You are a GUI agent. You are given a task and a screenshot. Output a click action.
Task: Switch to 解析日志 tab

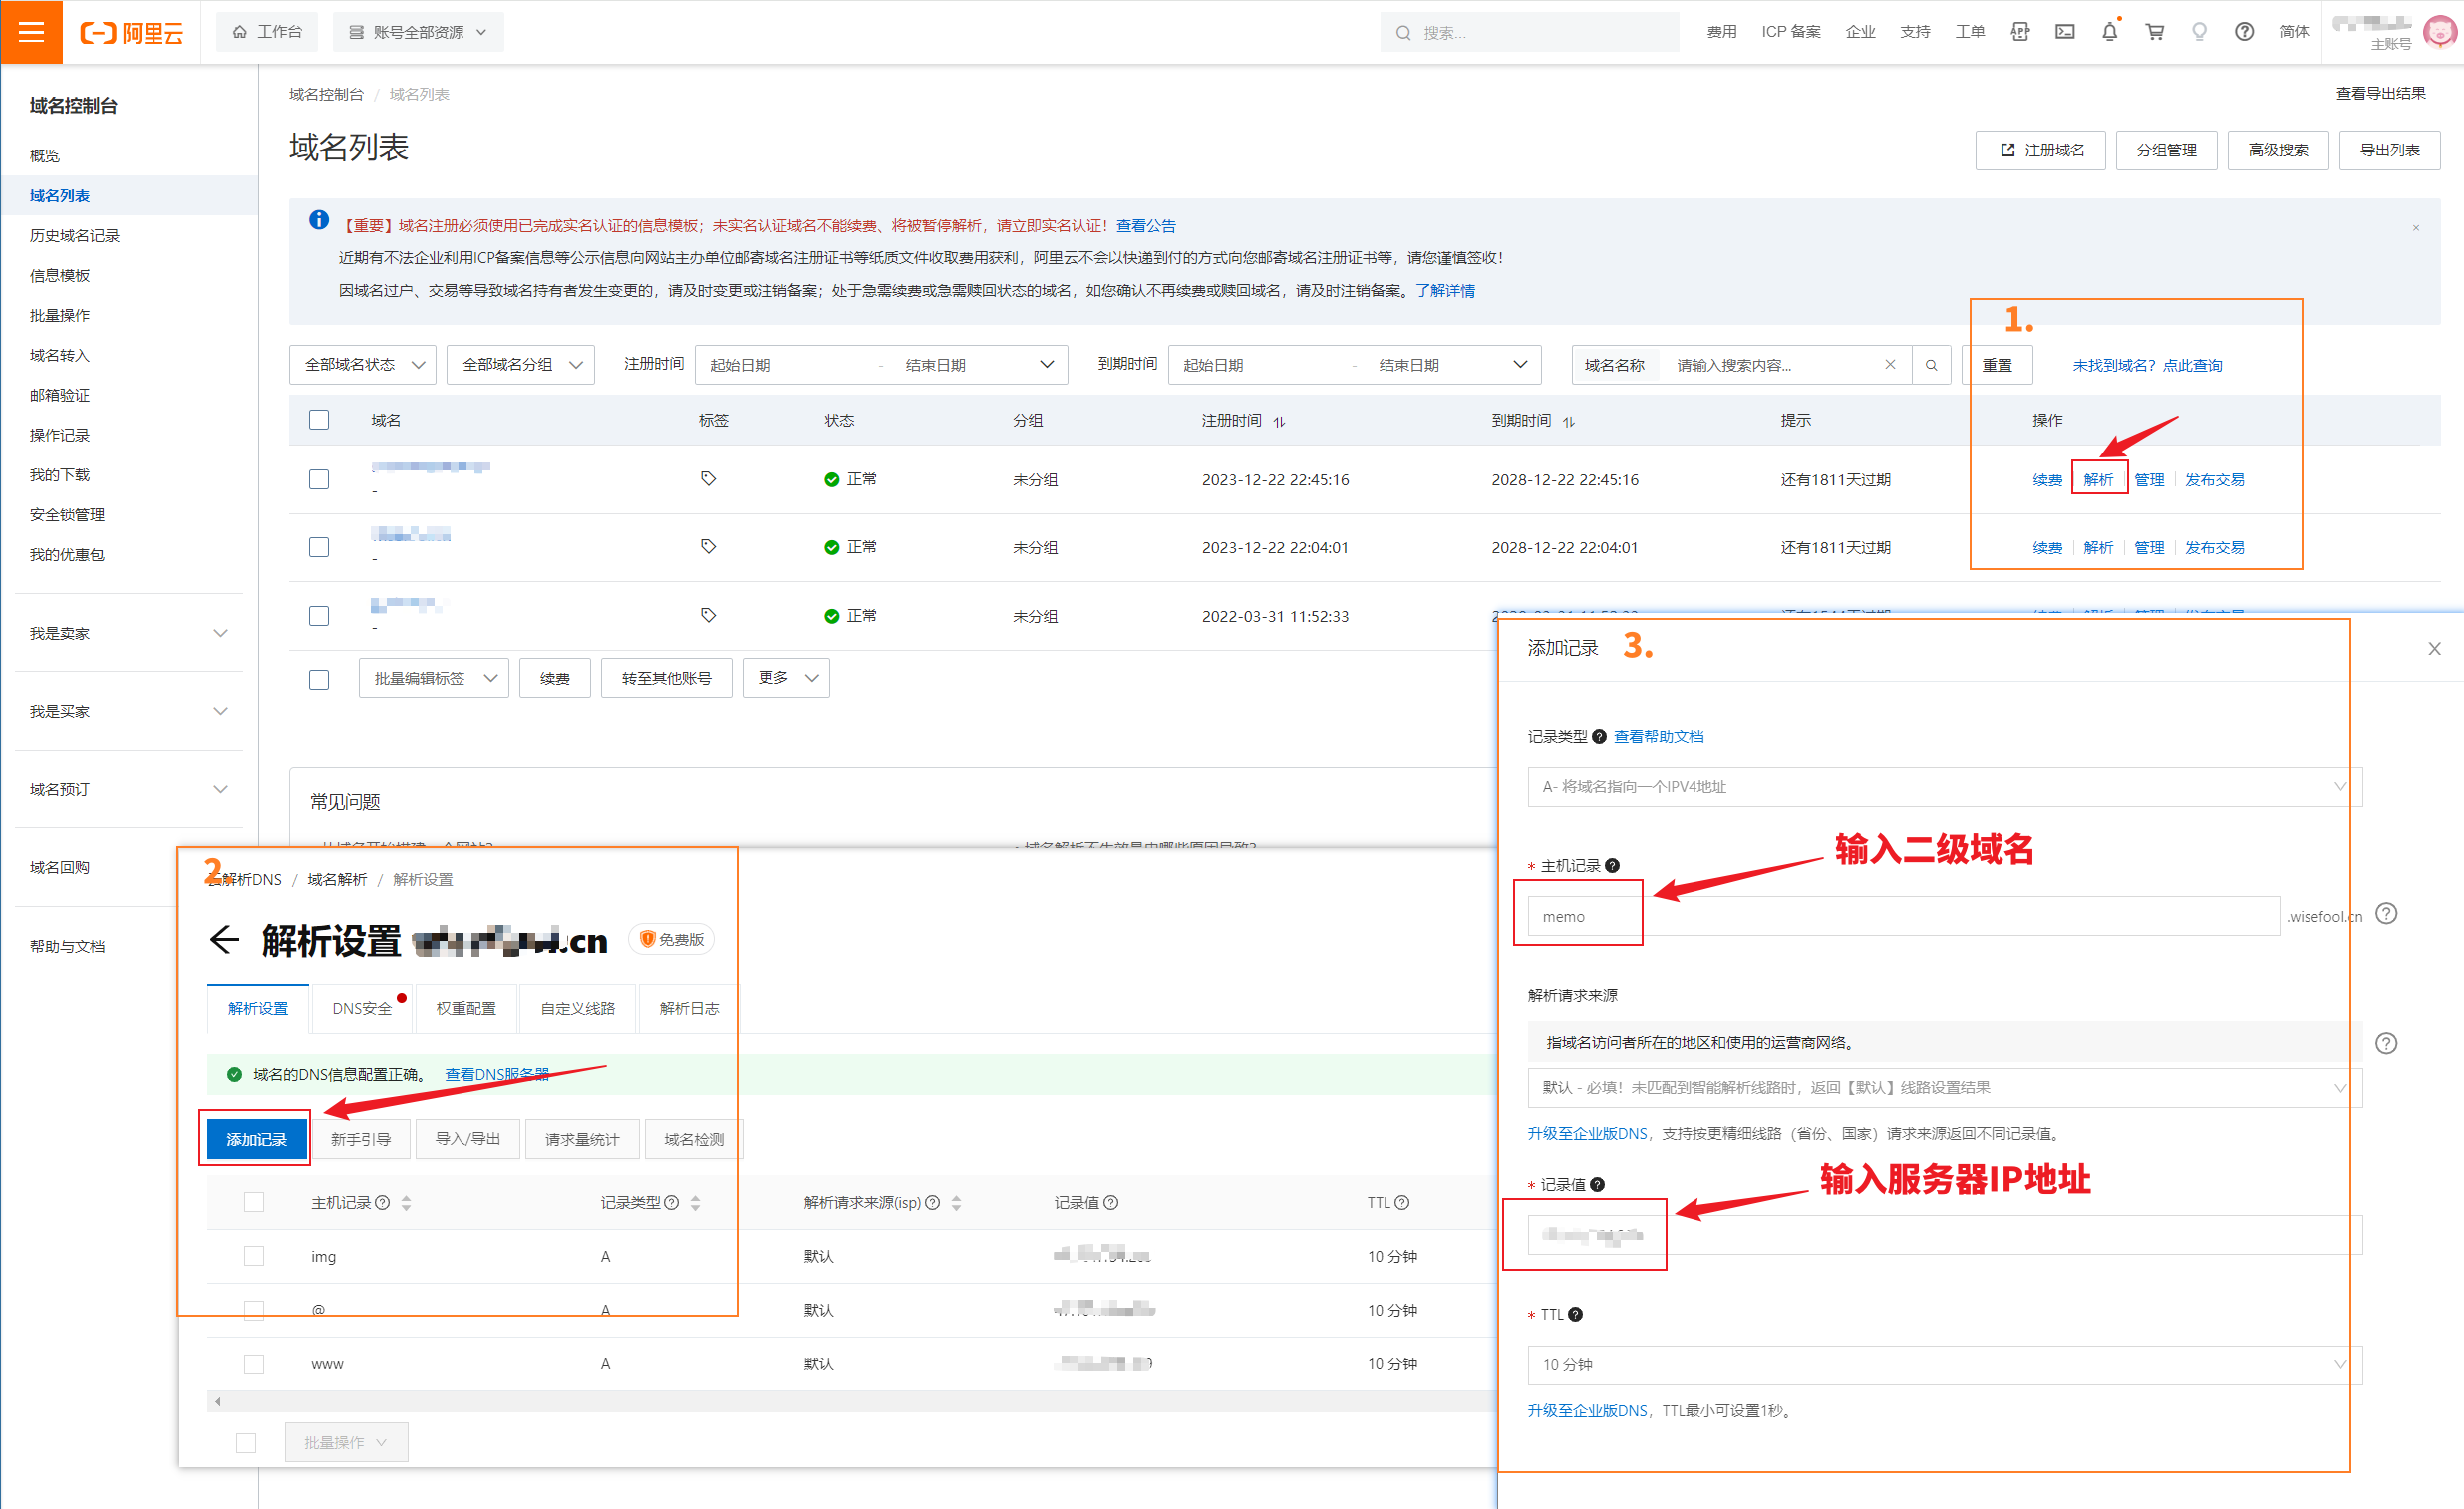pos(689,1008)
